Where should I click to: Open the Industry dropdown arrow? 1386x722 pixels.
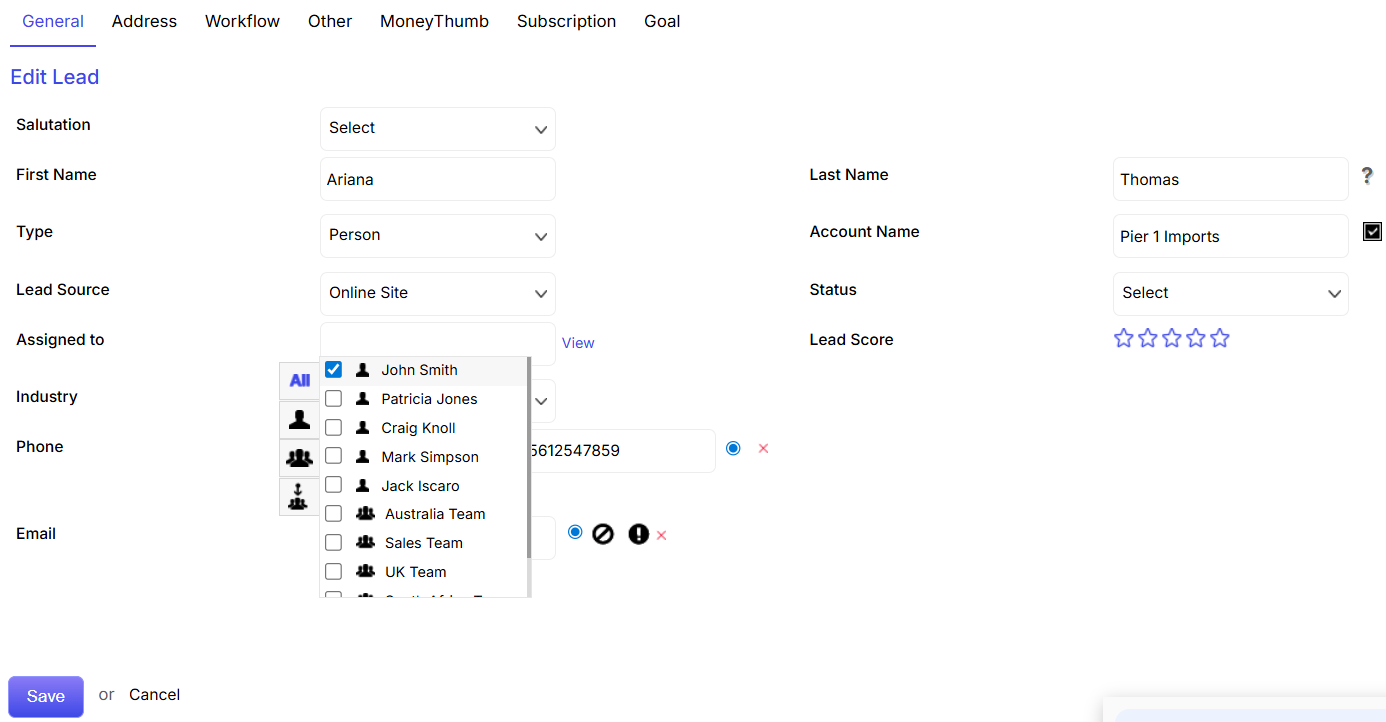[x=541, y=402]
